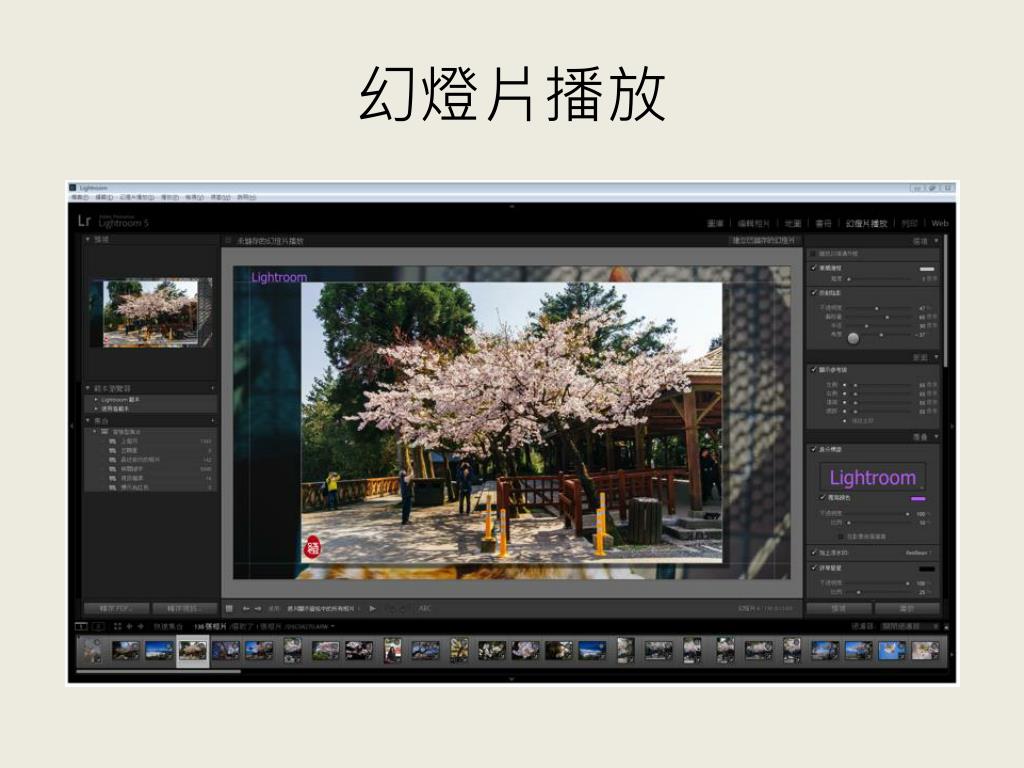Expand the Lightroom Templates folder

97,399
